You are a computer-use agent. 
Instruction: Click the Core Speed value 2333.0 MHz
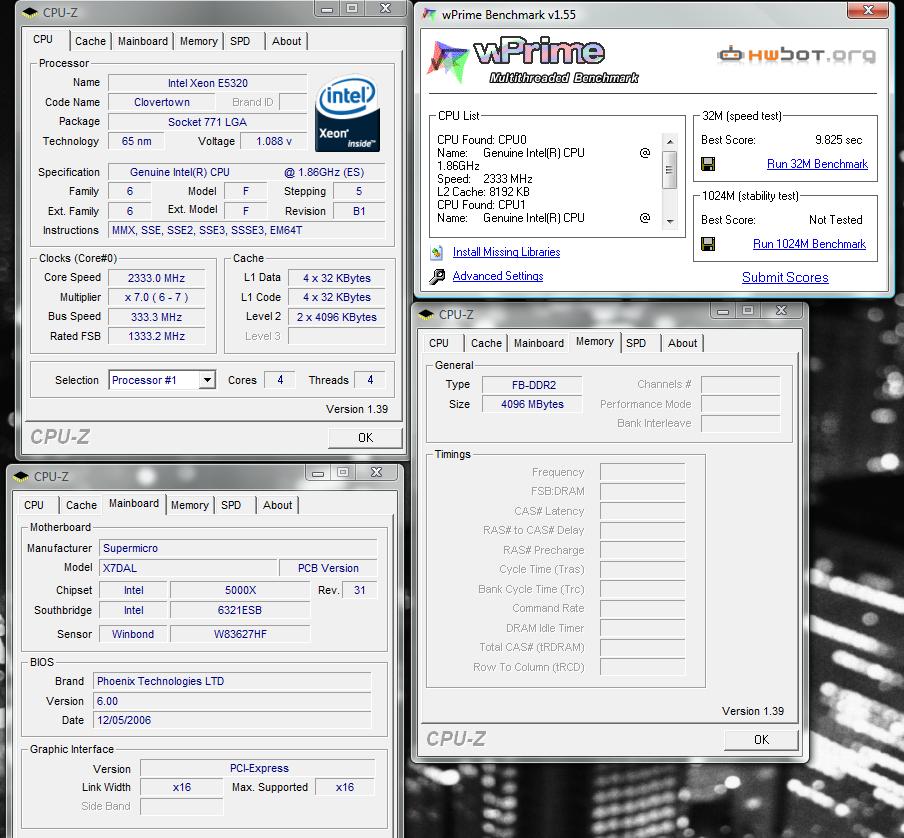tap(156, 278)
